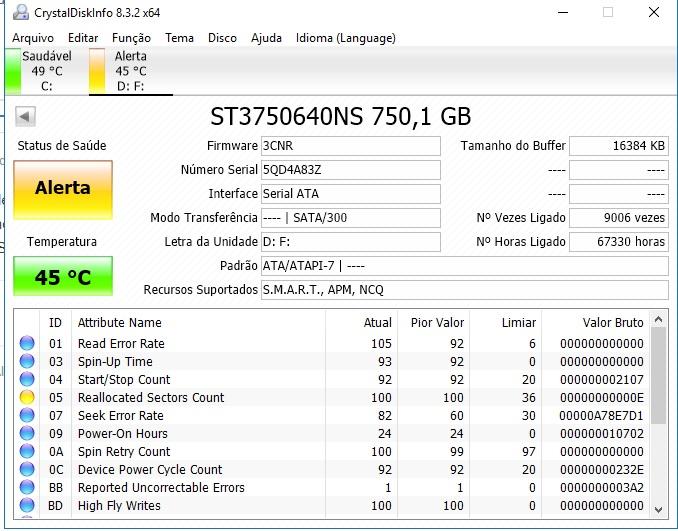This screenshot has height=531, width=678.
Task: Click the power-on count field 9006 vezes
Action: (619, 218)
